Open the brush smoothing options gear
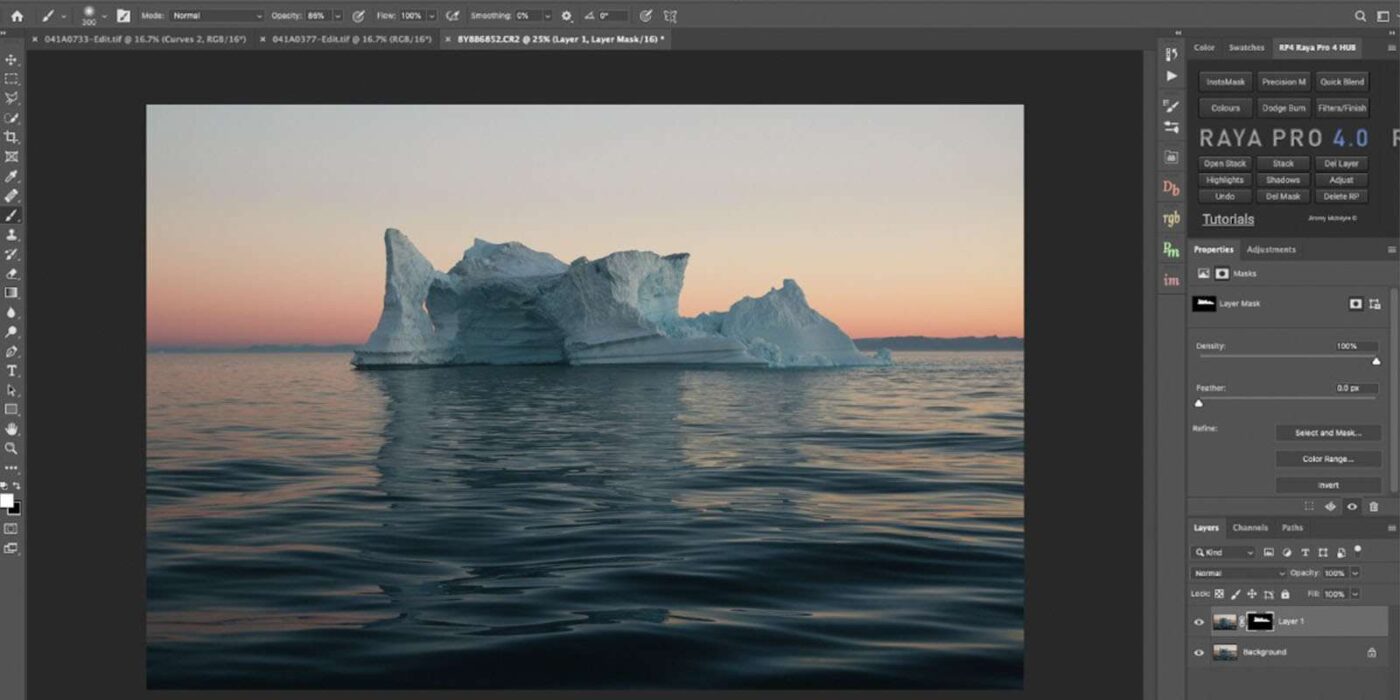Screen dimensions: 1400x700 tap(567, 16)
